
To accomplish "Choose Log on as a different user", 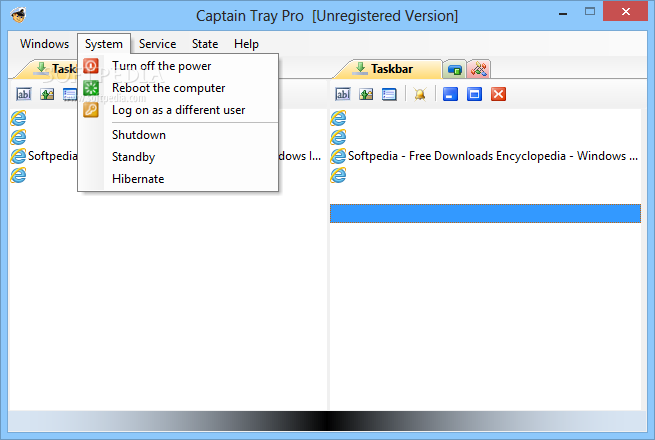I will (x=178, y=110).
